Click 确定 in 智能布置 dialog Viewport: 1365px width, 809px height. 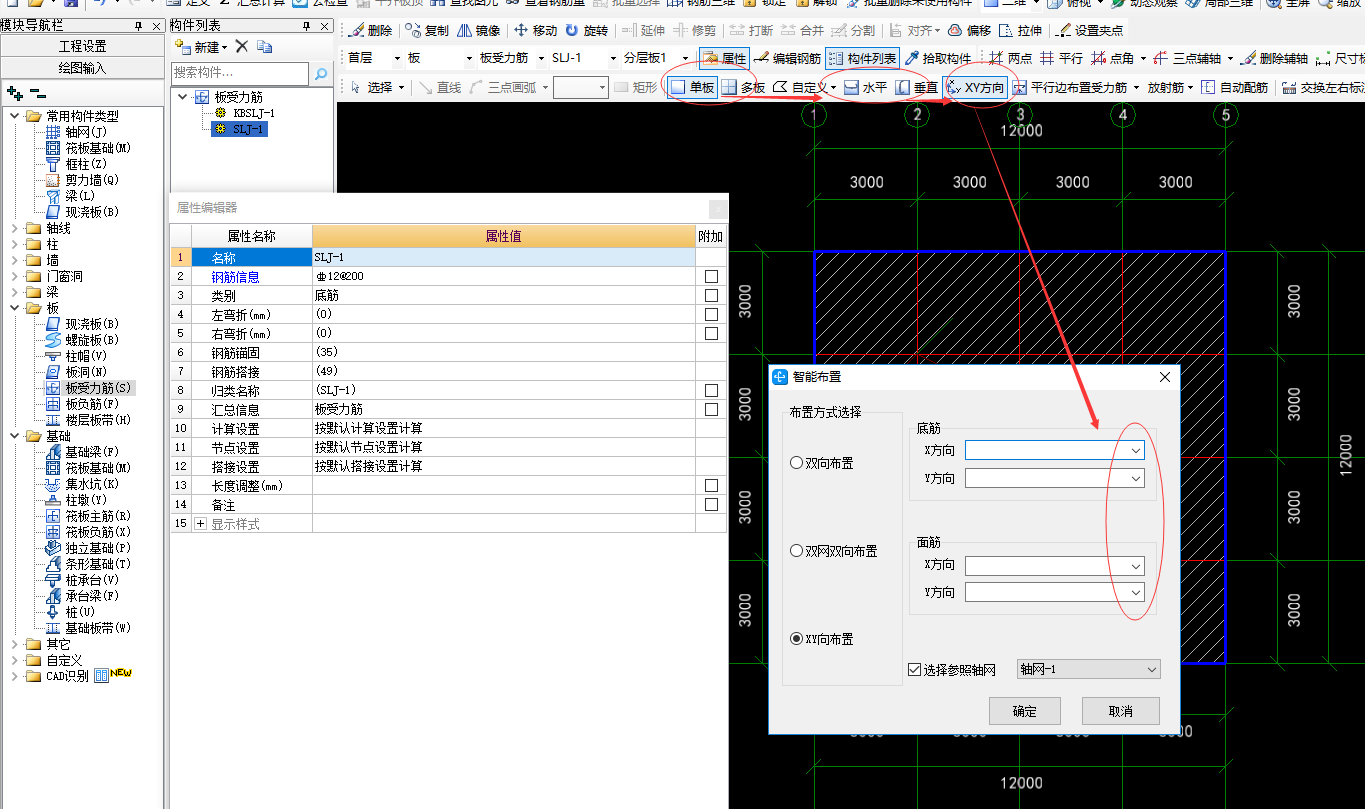[1024, 711]
